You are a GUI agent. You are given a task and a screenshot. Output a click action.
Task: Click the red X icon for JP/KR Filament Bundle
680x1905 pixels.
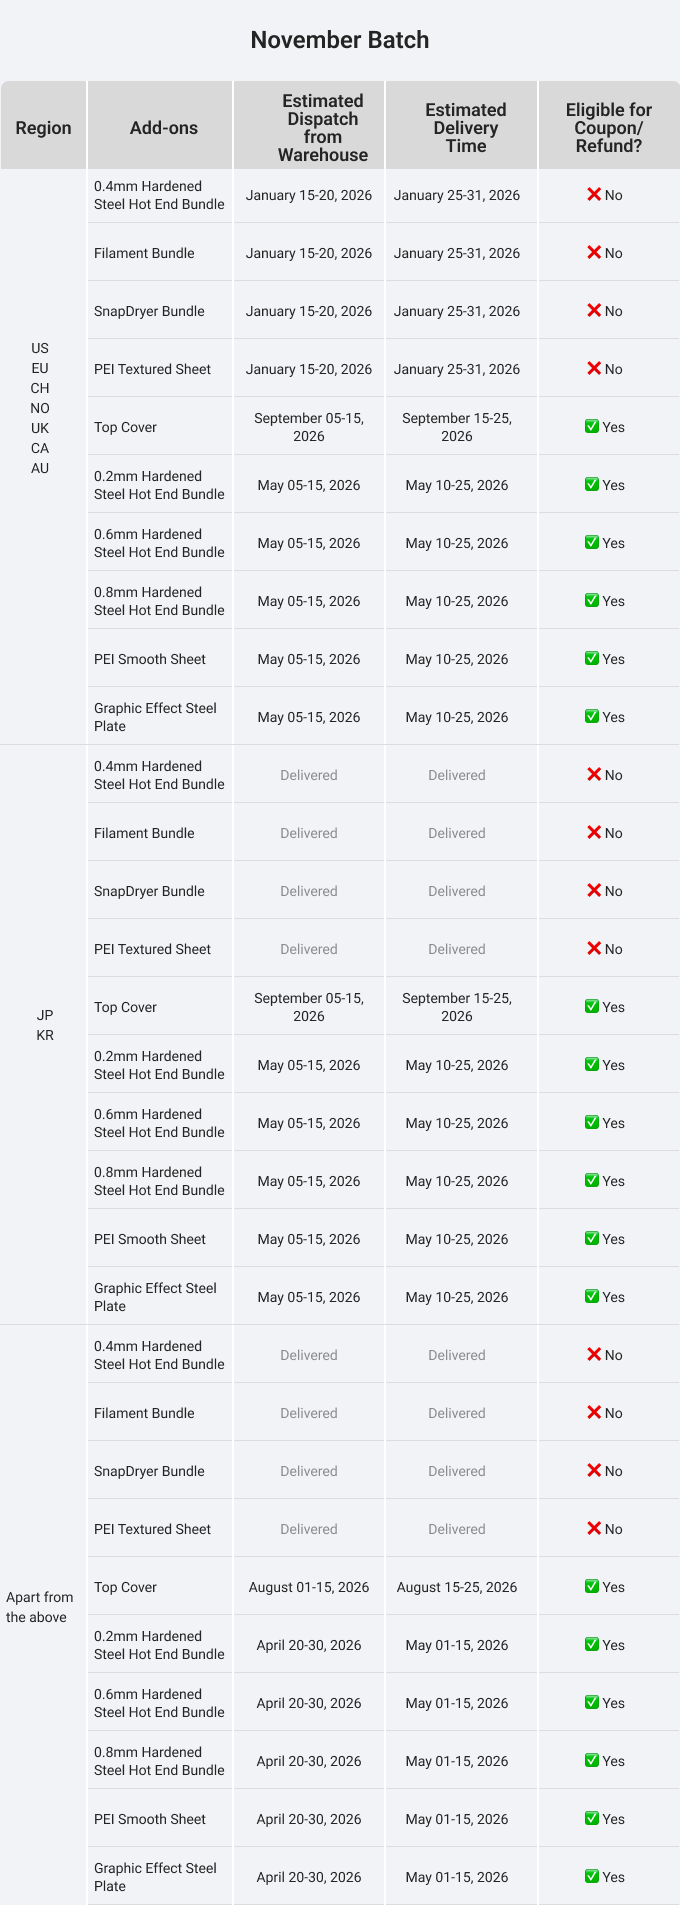point(594,833)
